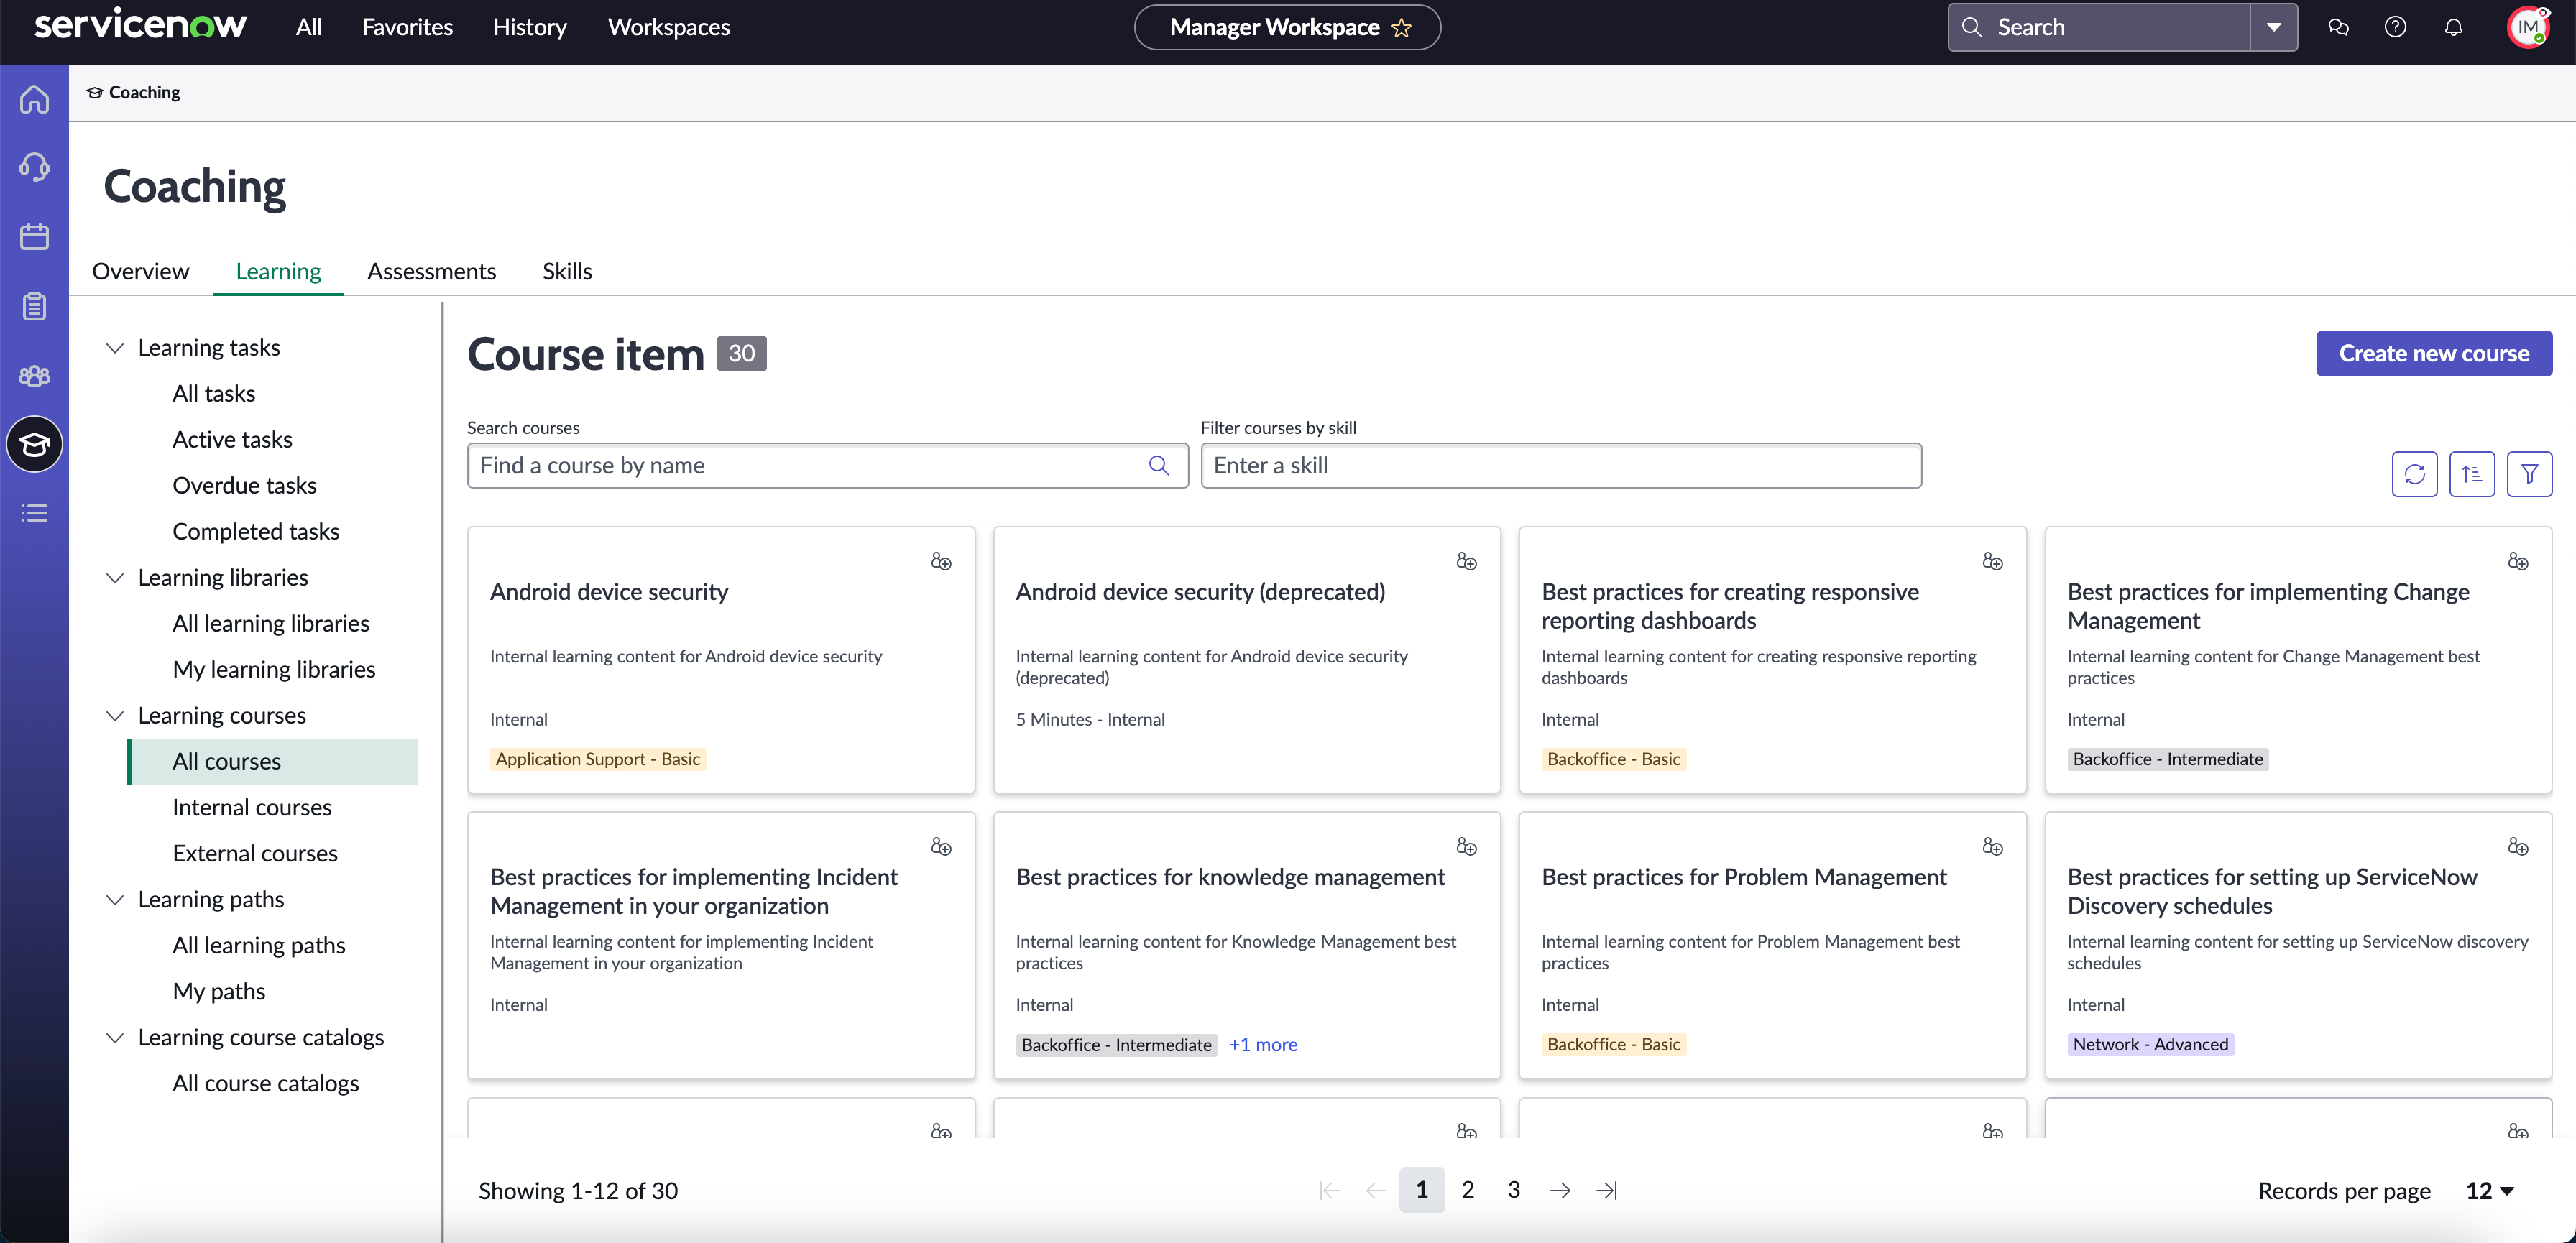Click assign icon on knowledge management card
The image size is (2576, 1243).
click(x=1467, y=847)
